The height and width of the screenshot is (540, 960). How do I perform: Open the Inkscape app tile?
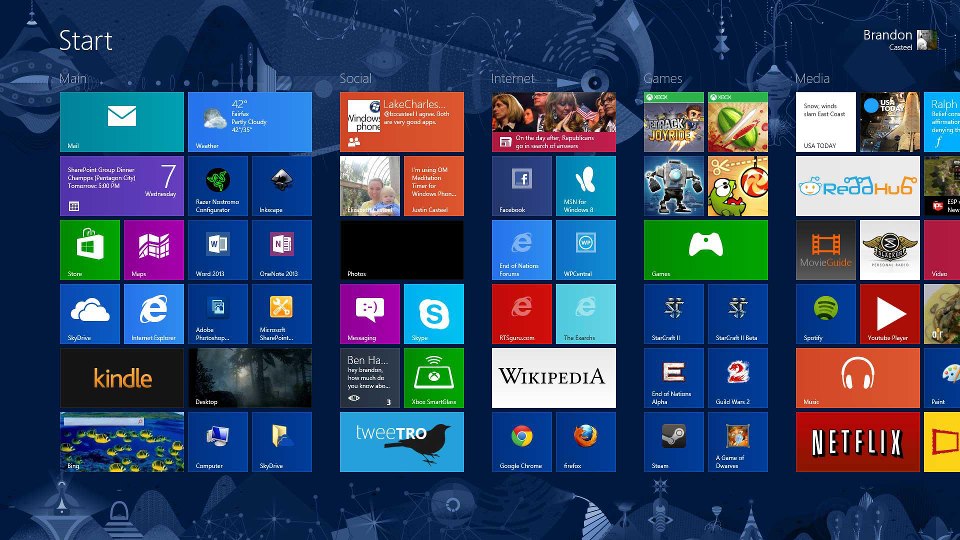pos(281,185)
